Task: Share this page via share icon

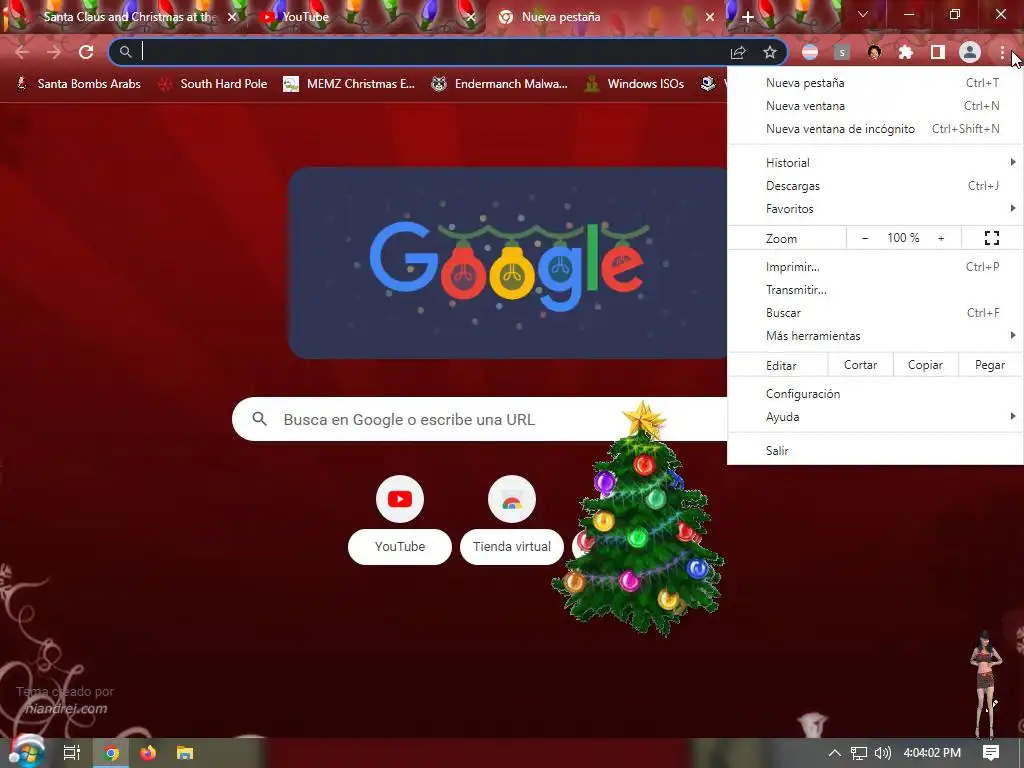Action: pos(738,52)
